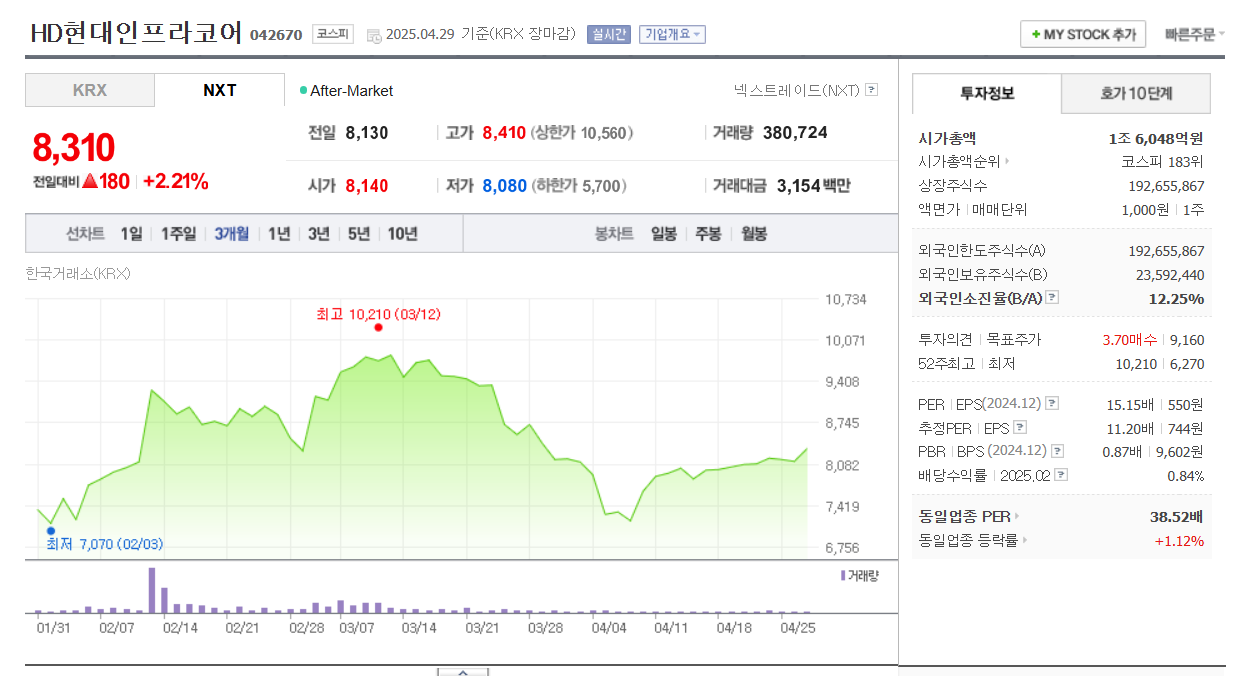Click the 코스피 market badge

coord(332,34)
